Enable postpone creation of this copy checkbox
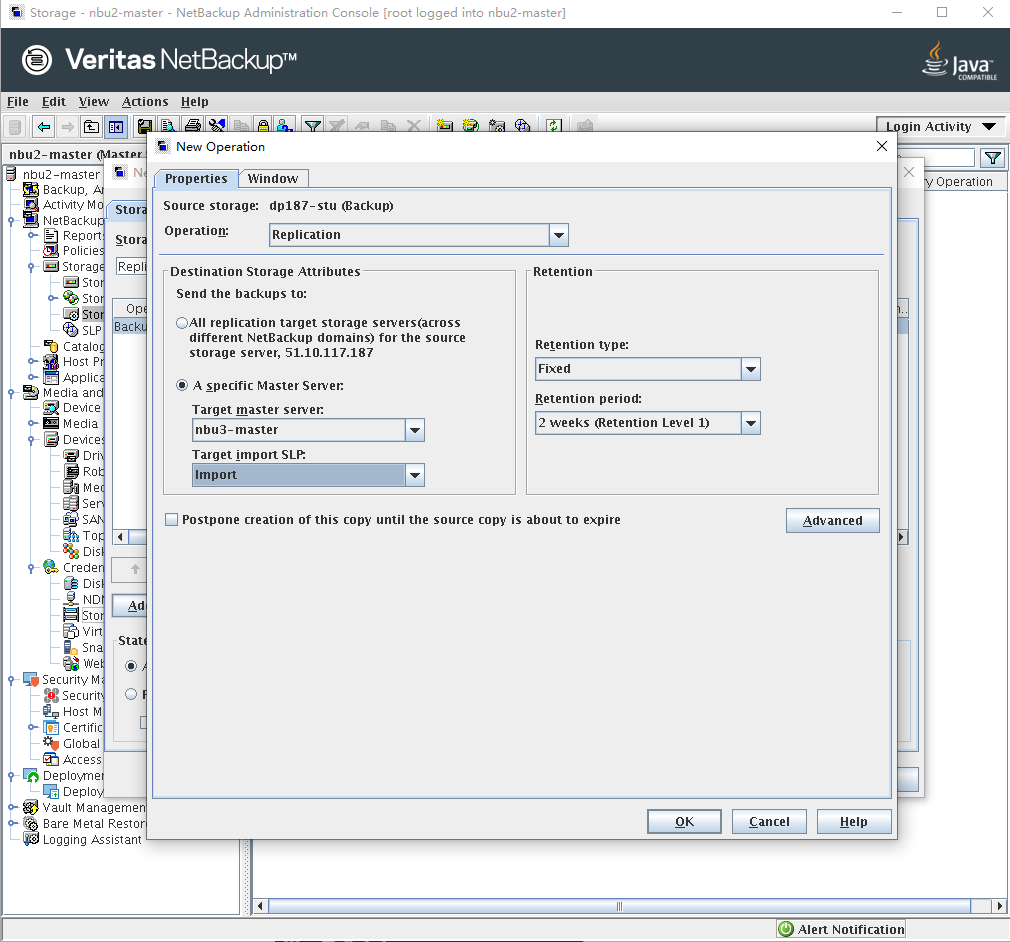 point(172,520)
